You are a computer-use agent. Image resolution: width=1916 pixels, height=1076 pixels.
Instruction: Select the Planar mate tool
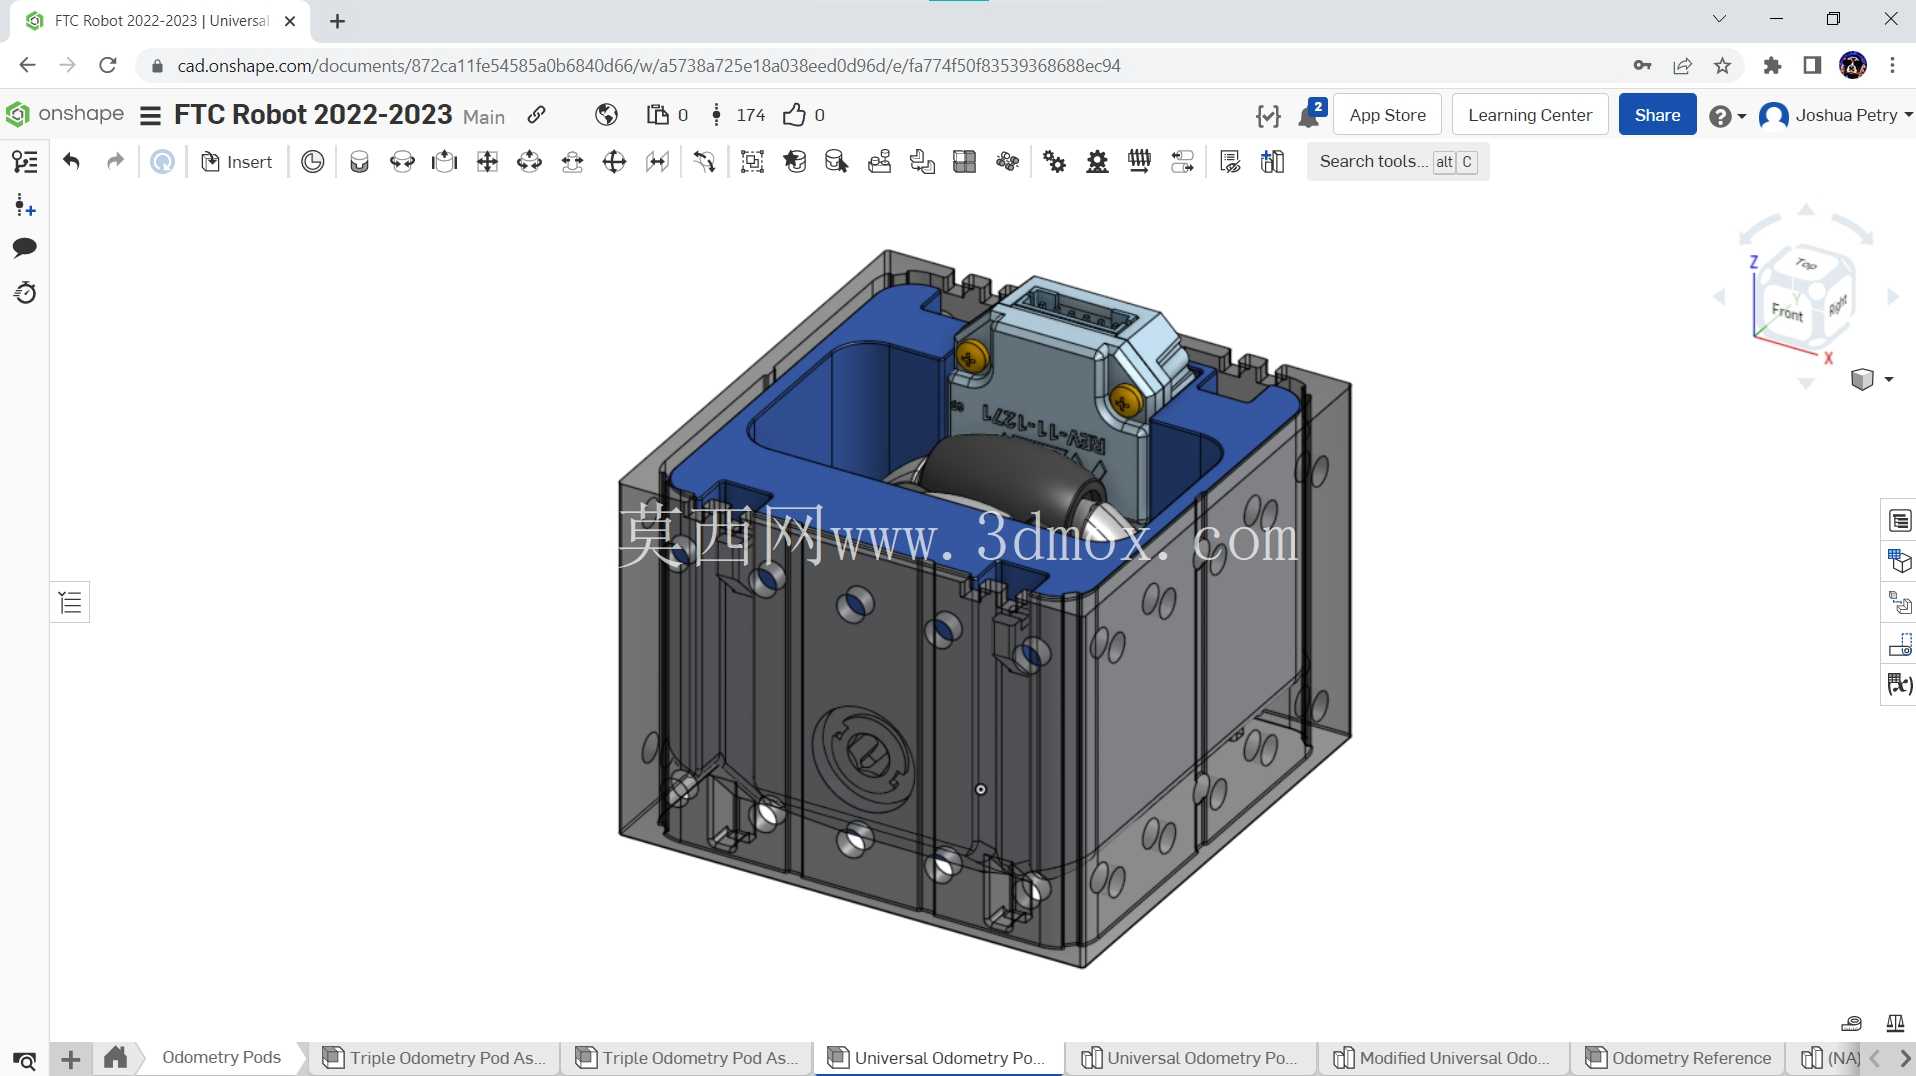pos(487,162)
